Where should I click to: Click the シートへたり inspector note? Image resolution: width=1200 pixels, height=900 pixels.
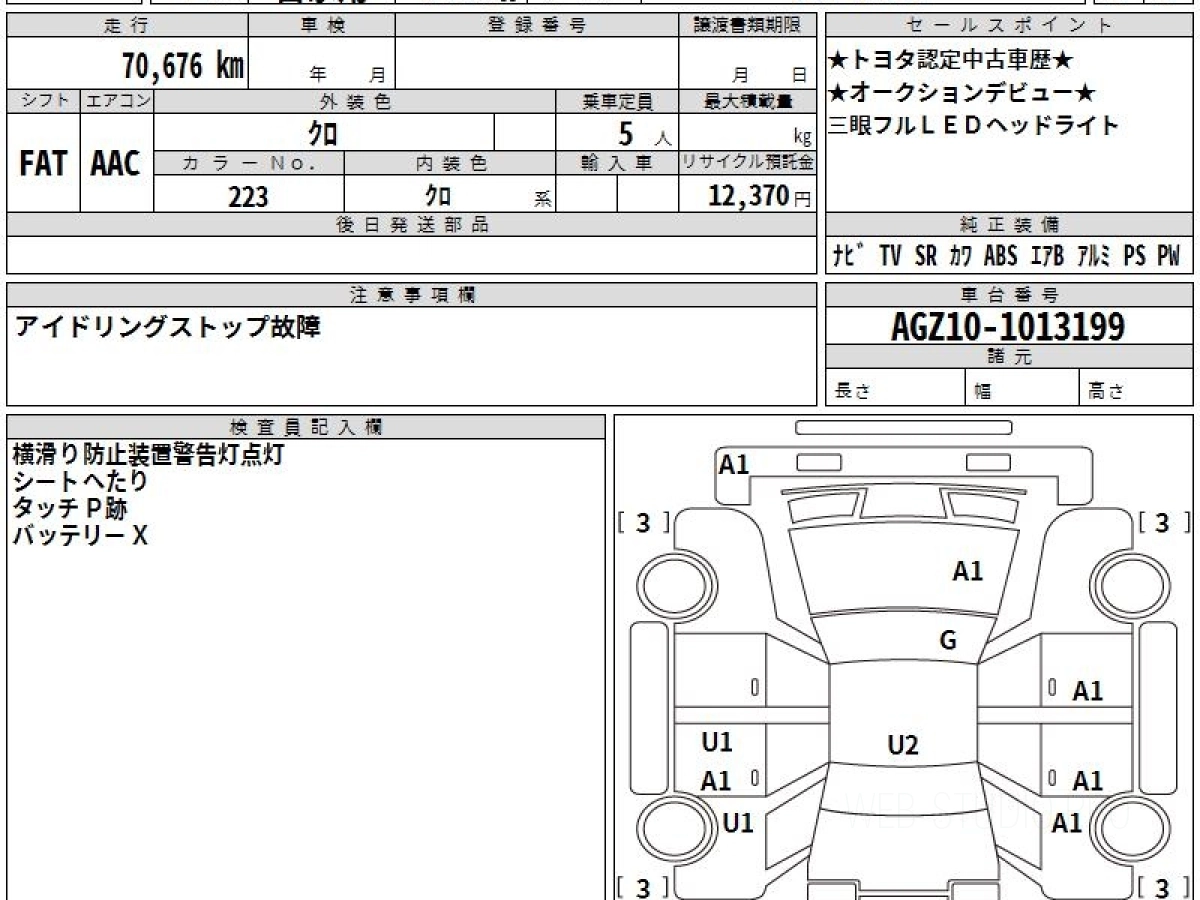coord(80,481)
